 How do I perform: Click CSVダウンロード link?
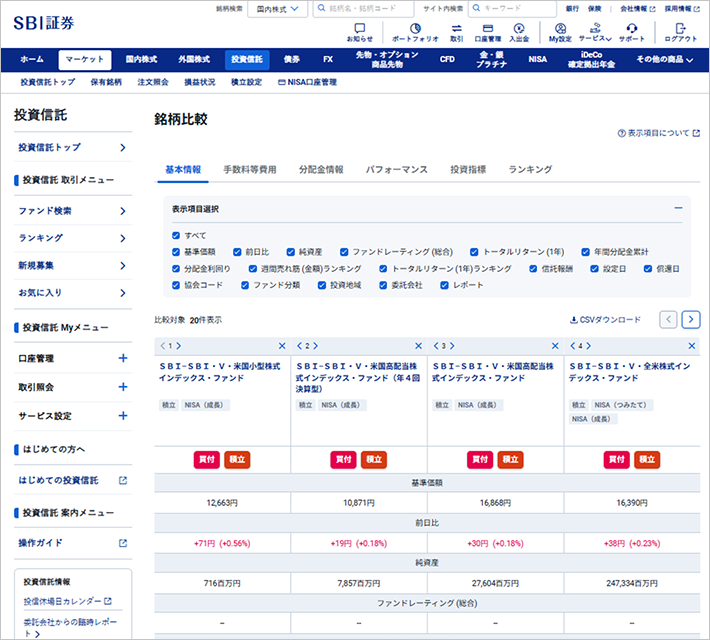(x=605, y=320)
